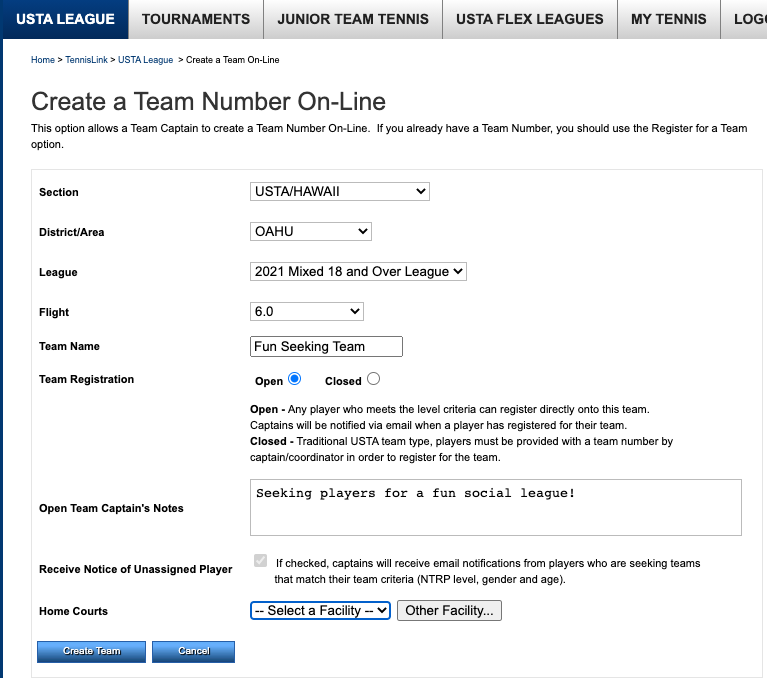Click the Create Team button
The width and height of the screenshot is (767, 678).
[x=92, y=651]
